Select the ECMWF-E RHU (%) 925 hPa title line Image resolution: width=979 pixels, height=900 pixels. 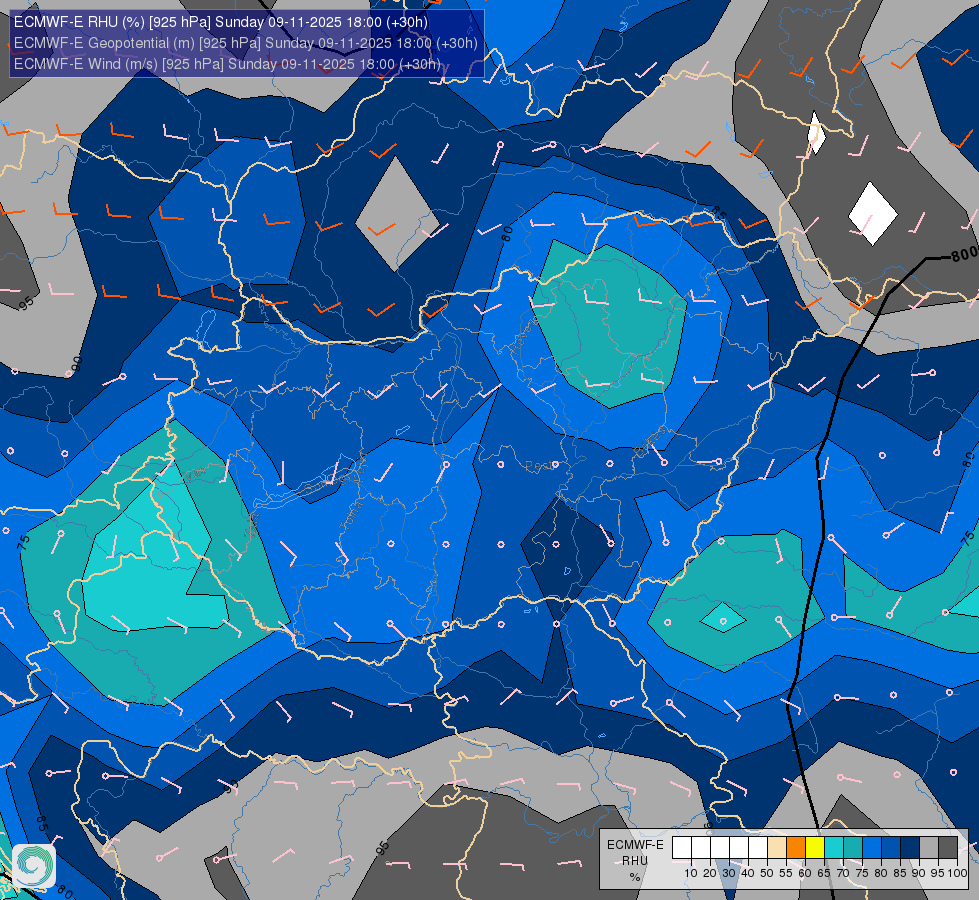click(x=221, y=22)
